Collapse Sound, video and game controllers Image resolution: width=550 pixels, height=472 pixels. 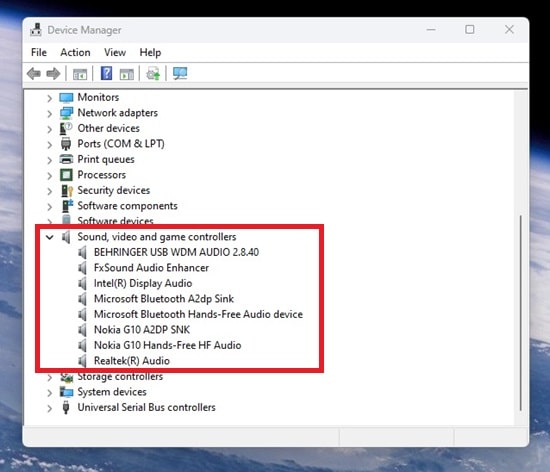click(x=49, y=237)
